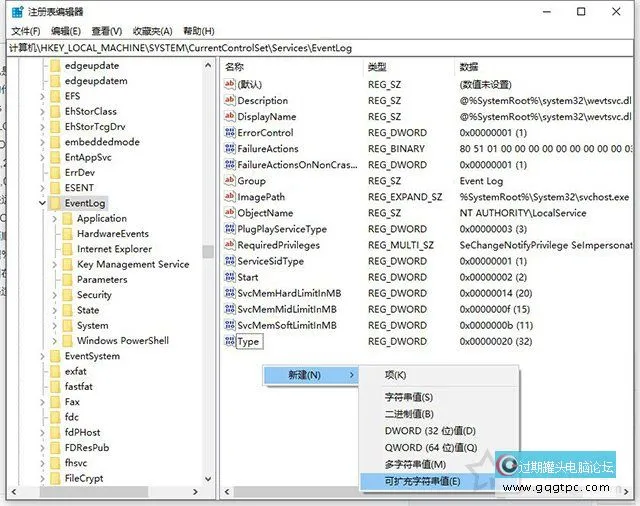This screenshot has width=640, height=506.
Task: Select the ErrDev key
Action: (80, 173)
